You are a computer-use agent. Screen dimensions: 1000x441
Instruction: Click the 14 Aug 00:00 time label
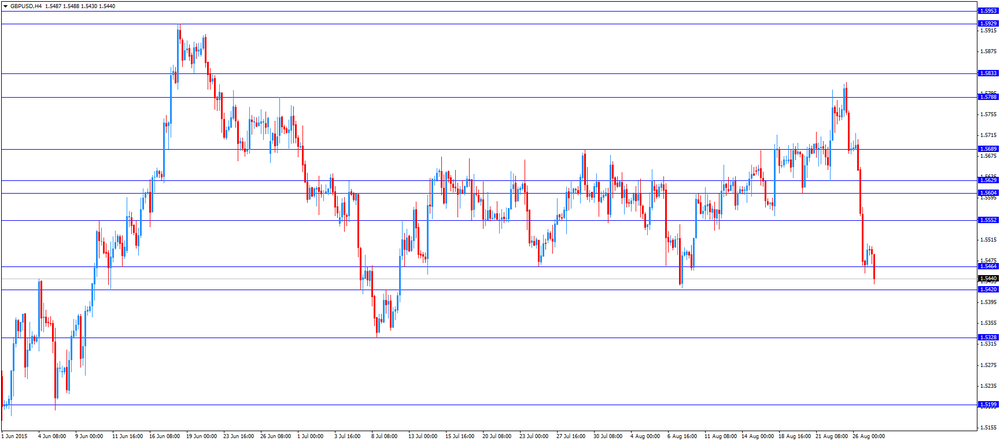(x=756, y=437)
